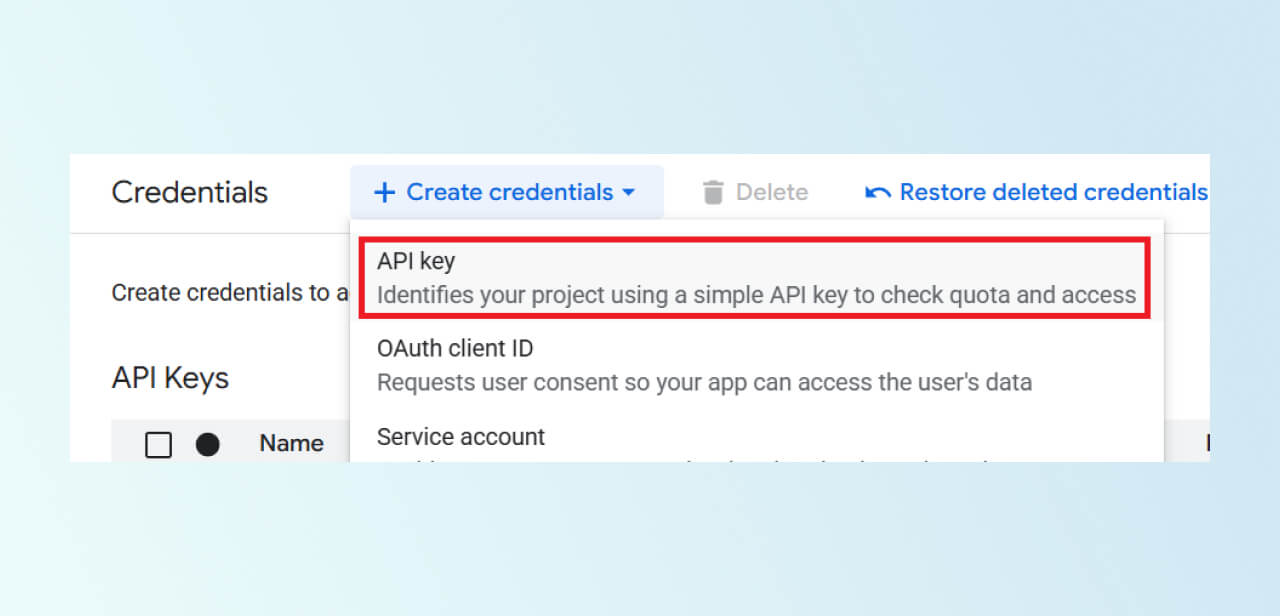Click the plus icon beside Create credentials
1280x616 pixels.
pyautogui.click(x=384, y=192)
